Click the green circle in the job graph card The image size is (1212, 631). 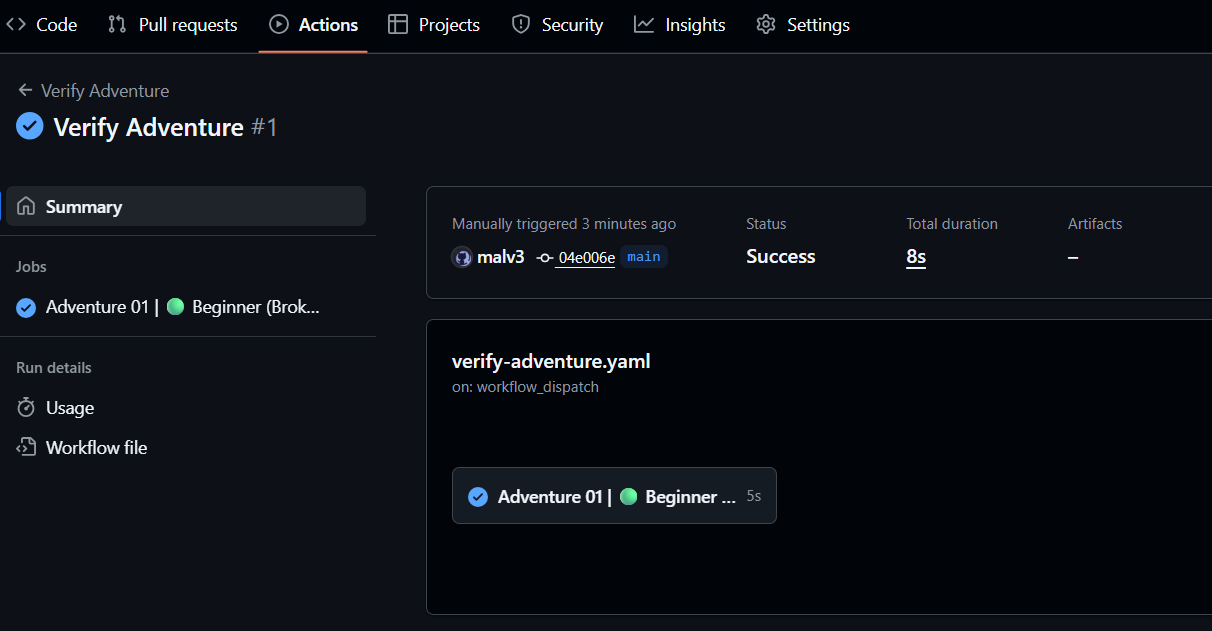pos(628,496)
